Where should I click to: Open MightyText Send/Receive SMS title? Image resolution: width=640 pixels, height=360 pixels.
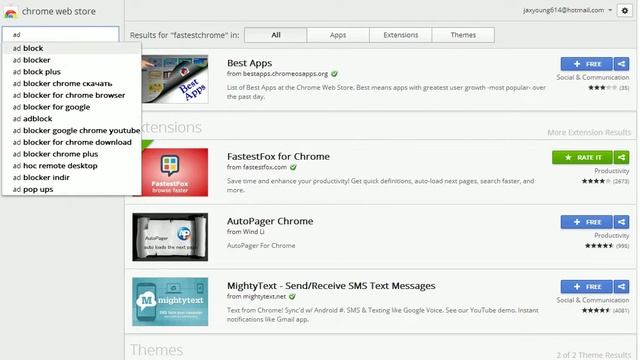(331, 286)
